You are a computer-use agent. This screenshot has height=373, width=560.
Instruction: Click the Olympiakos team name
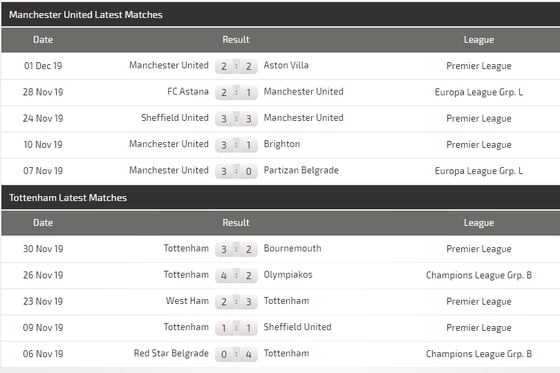coord(288,275)
